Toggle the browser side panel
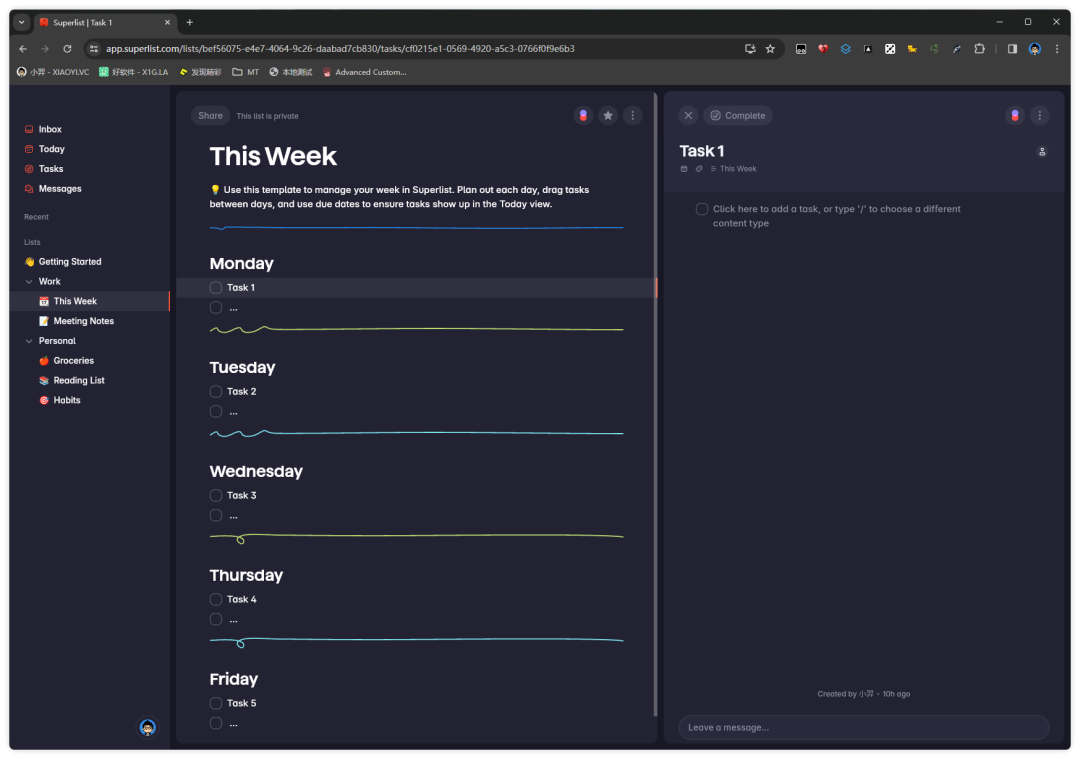Image resolution: width=1080 pixels, height=759 pixels. (x=1012, y=49)
